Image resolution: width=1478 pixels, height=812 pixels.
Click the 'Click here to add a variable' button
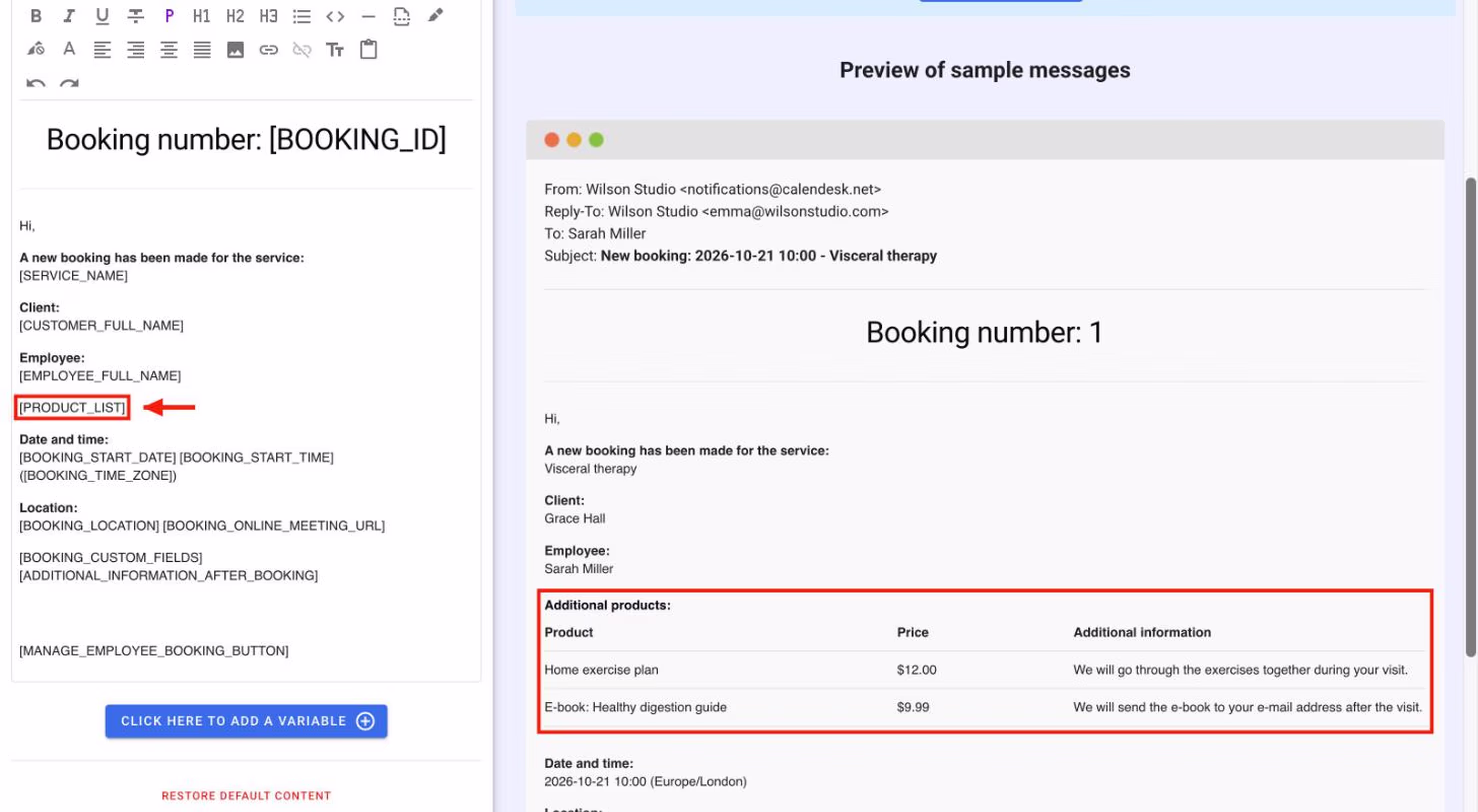point(246,721)
